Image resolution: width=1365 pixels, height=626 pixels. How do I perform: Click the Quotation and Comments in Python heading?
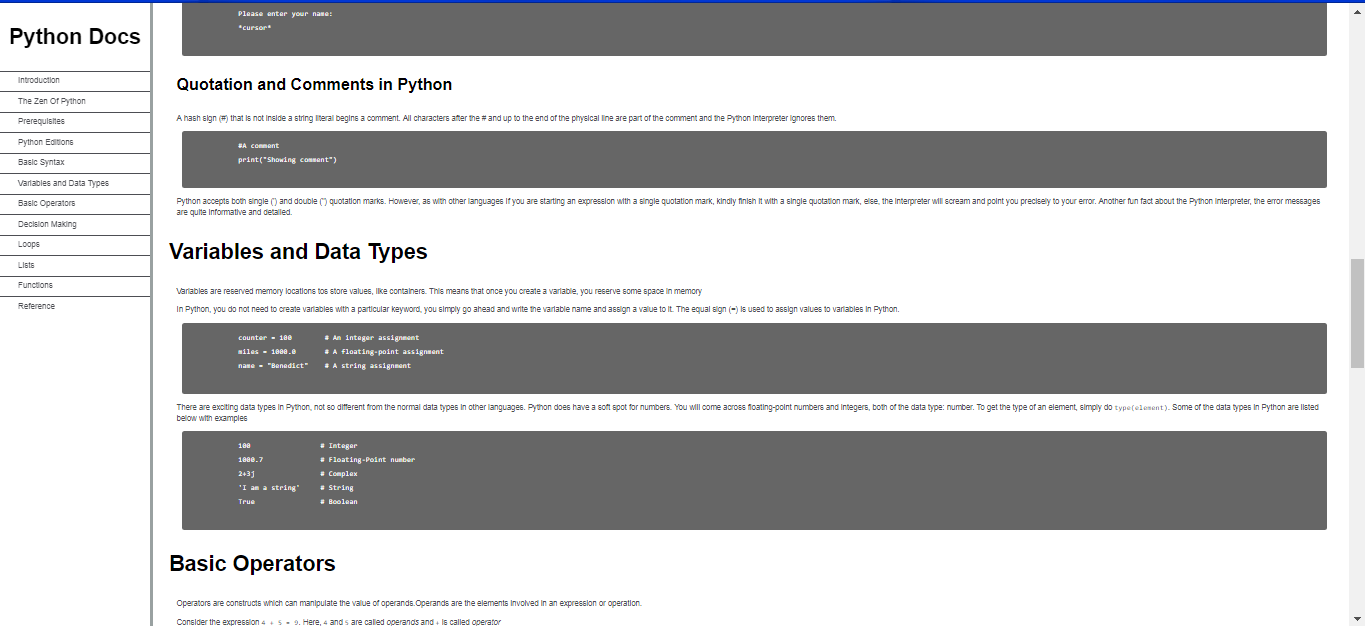tap(314, 85)
